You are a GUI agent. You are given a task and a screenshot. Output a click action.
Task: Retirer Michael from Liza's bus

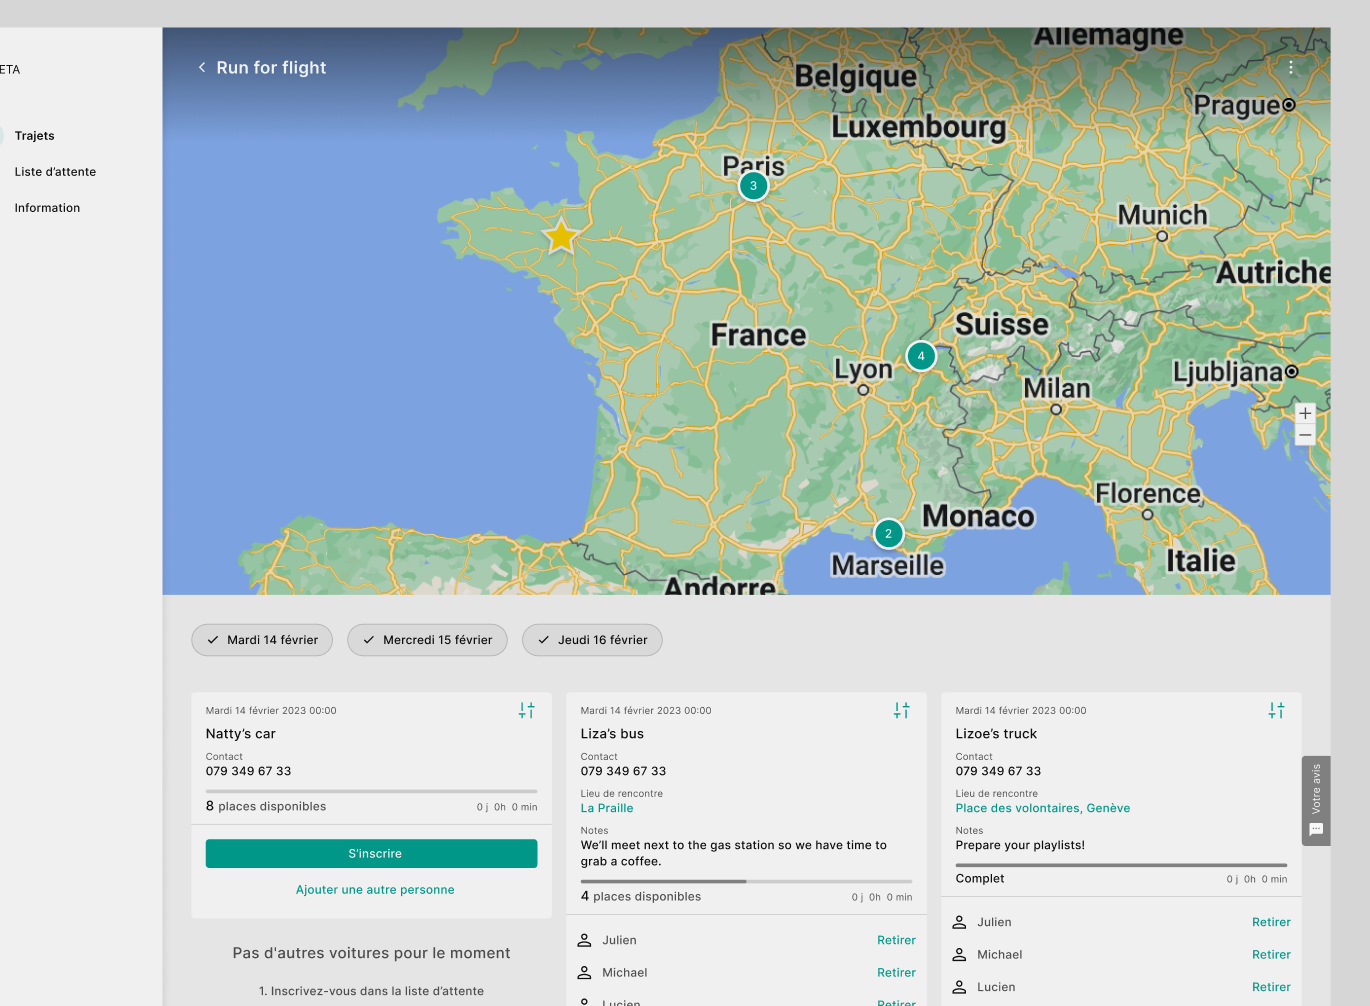pos(896,972)
